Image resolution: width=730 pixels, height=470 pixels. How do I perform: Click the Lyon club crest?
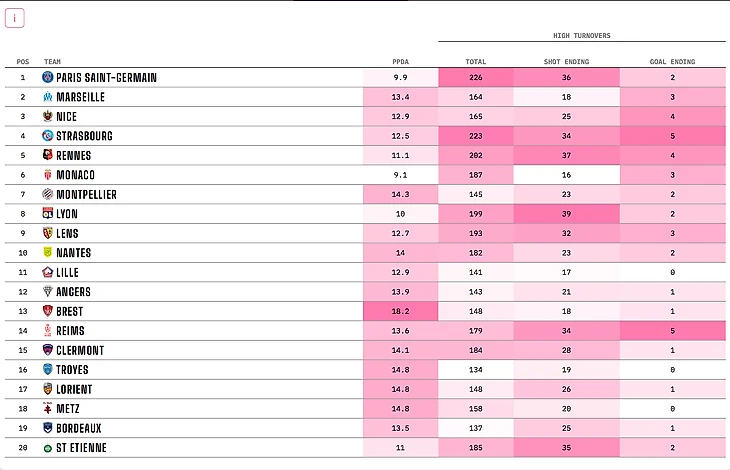(x=48, y=214)
